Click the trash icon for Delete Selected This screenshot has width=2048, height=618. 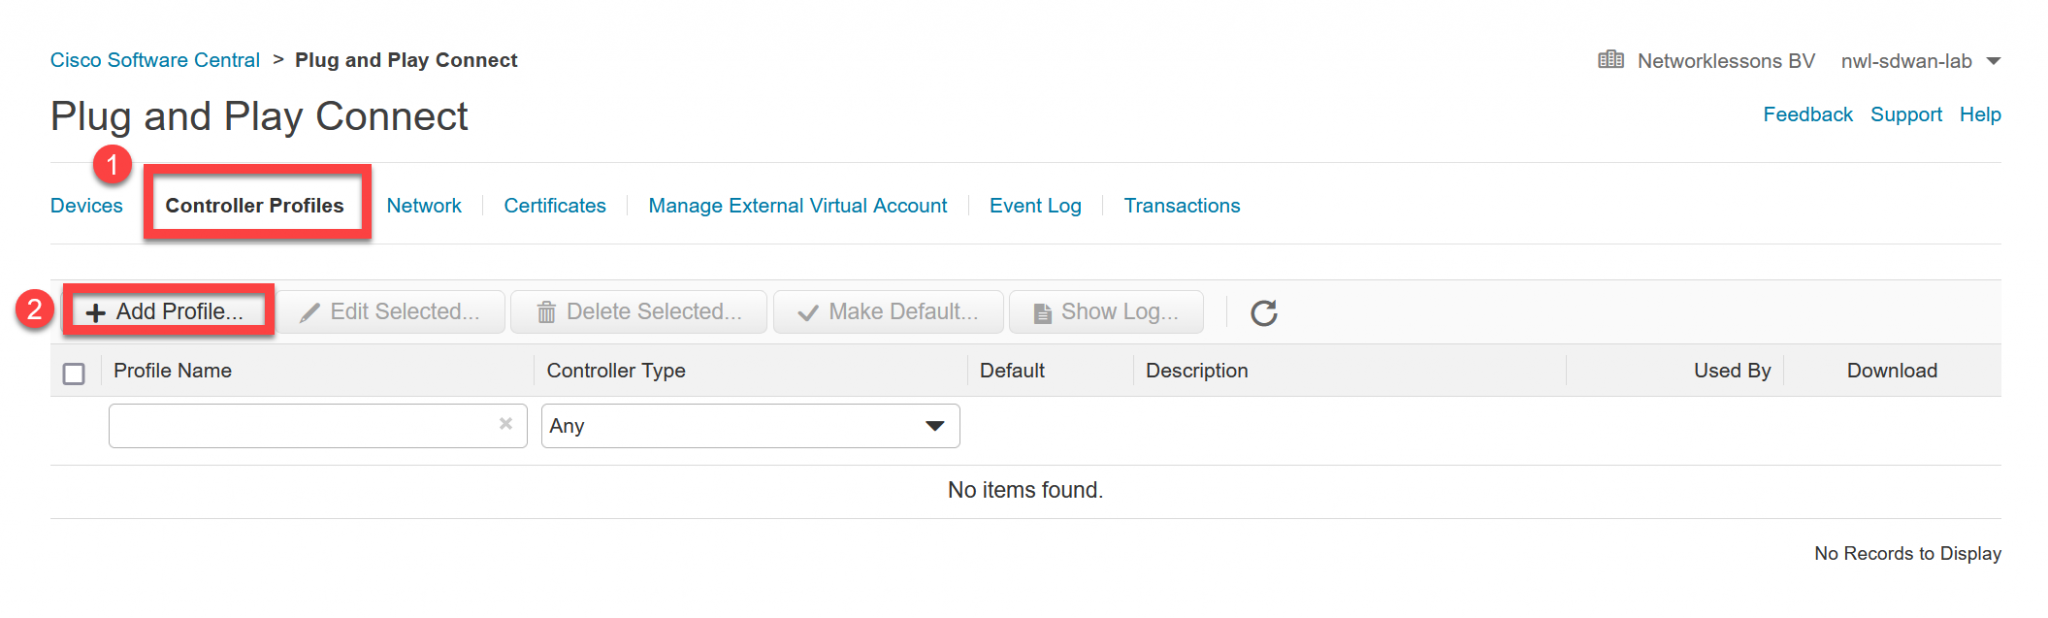(546, 313)
